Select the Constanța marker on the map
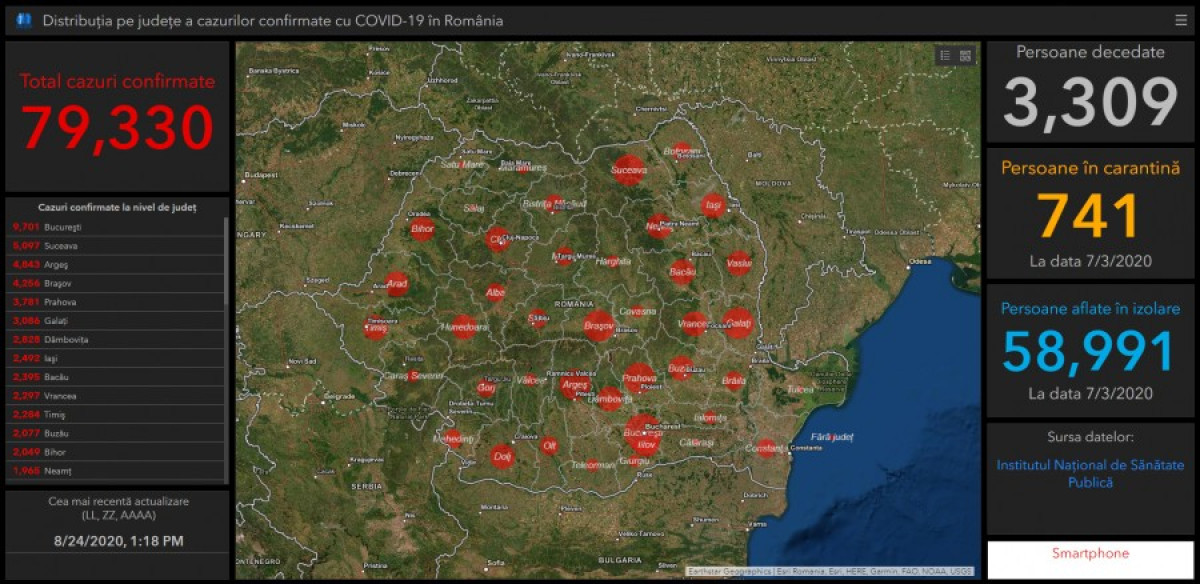 click(x=766, y=449)
